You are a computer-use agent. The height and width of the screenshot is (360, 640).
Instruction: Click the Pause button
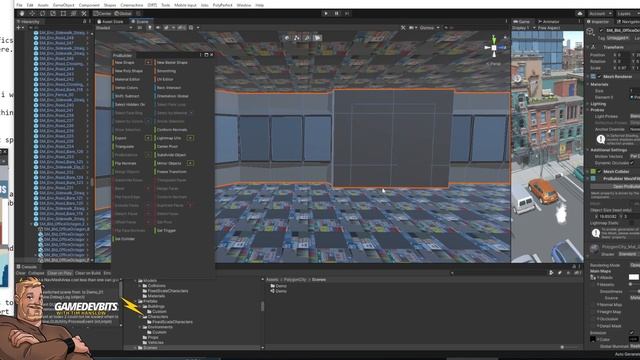point(336,13)
